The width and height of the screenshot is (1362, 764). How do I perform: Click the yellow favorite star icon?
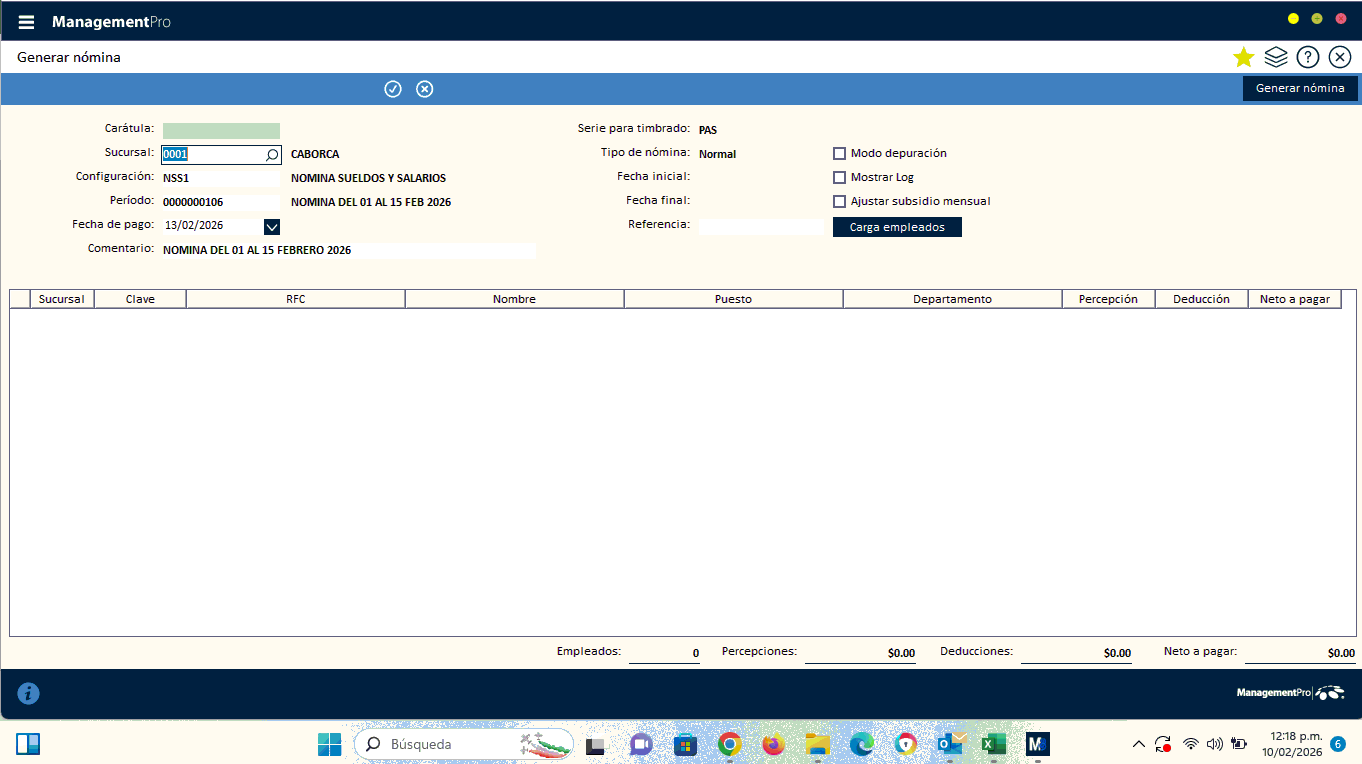tap(1243, 57)
